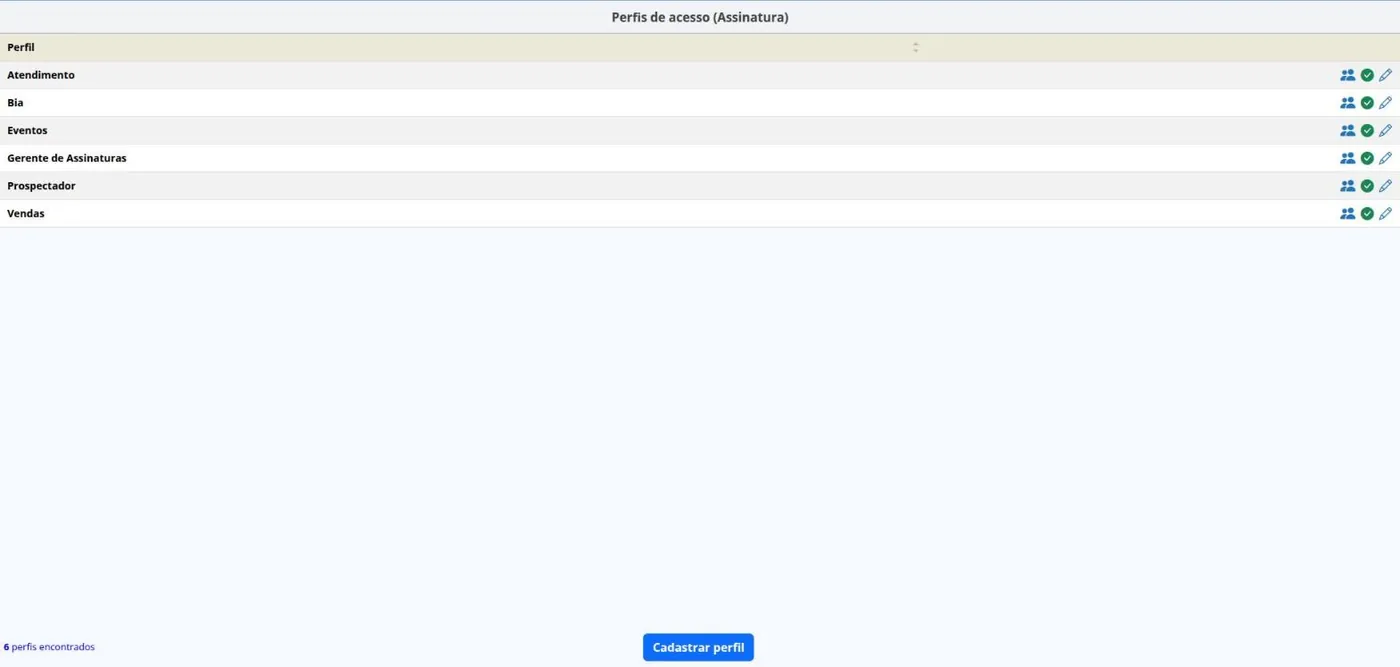Click the Perfil column header label
1400x667 pixels.
21,47
